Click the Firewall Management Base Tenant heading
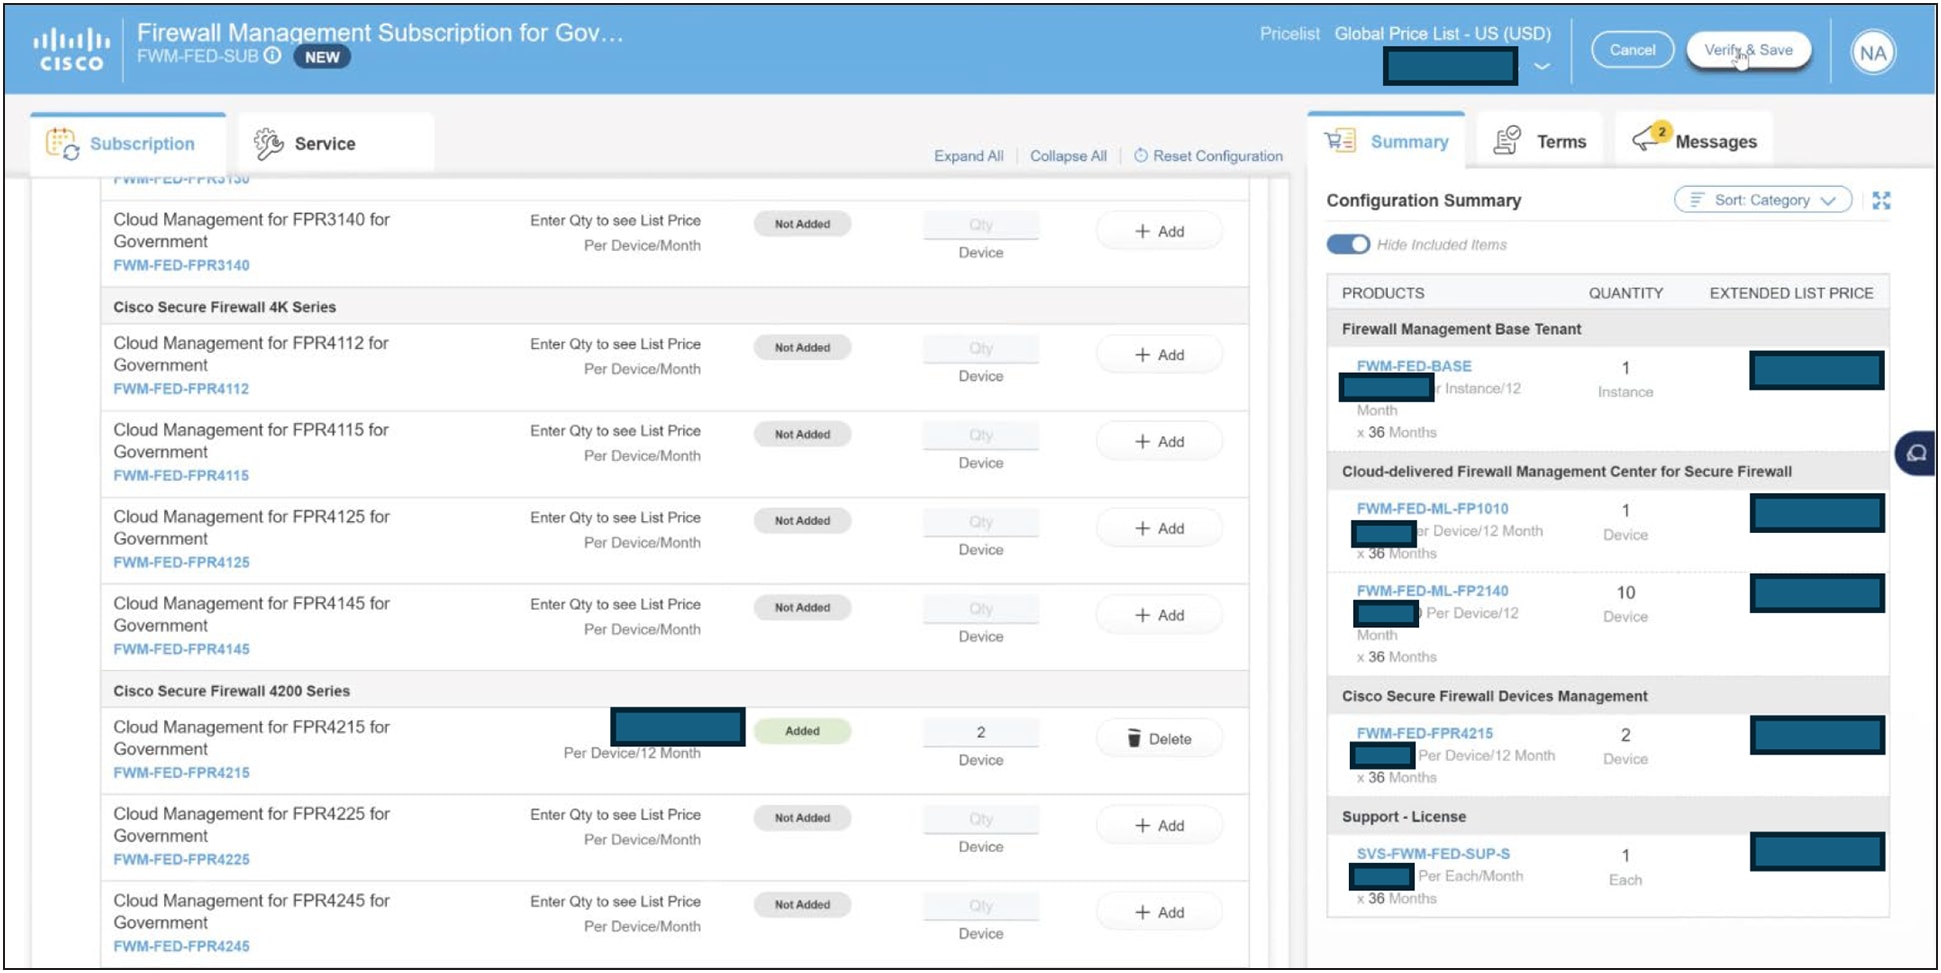The height and width of the screenshot is (973, 1941). coord(1461,330)
